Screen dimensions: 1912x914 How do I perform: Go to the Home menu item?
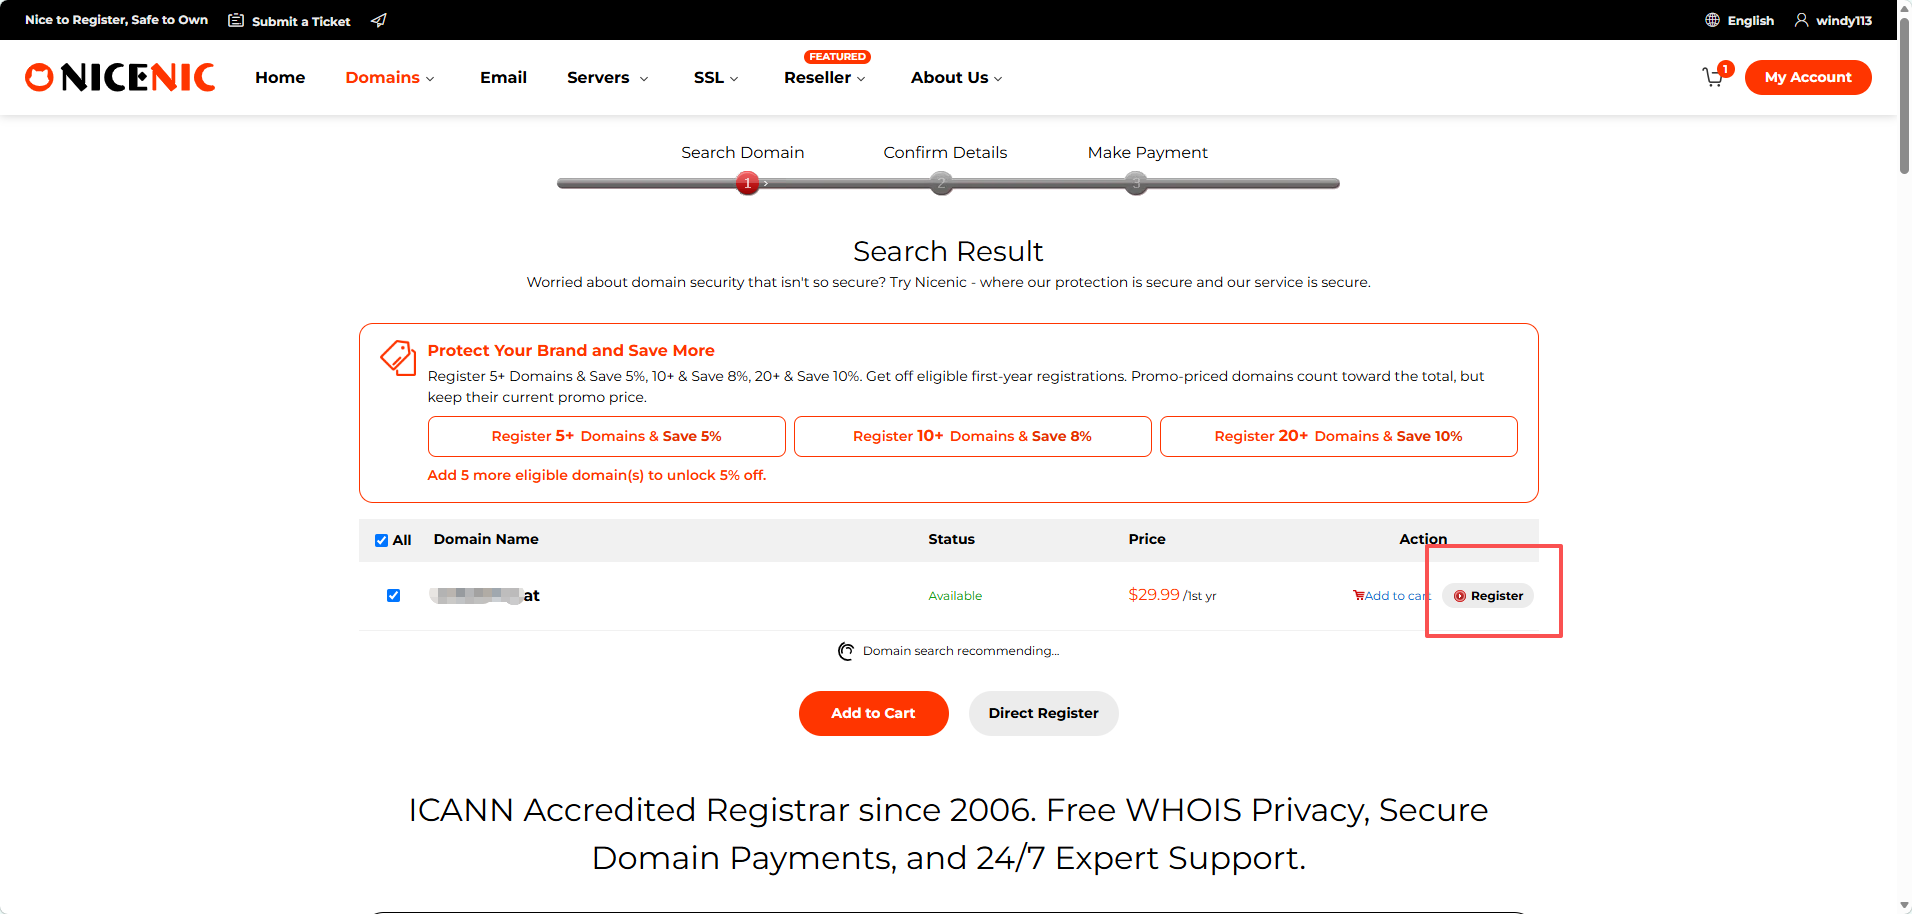pos(280,77)
